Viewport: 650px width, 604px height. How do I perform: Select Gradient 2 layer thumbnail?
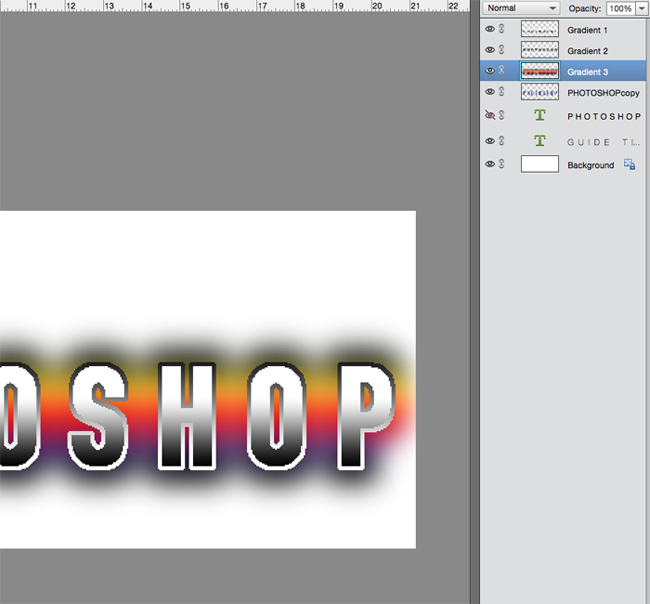[540, 50]
